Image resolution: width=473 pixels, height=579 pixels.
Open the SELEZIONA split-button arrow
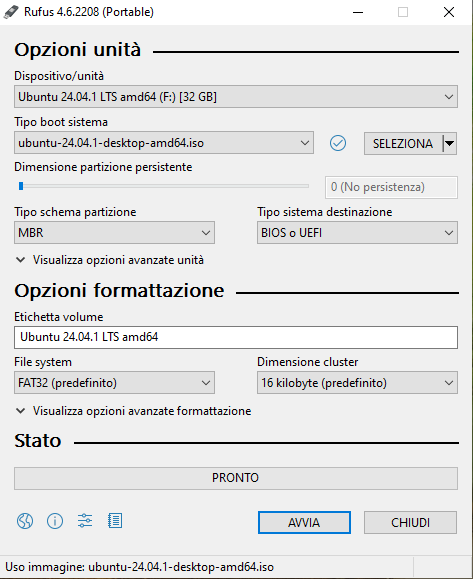(449, 143)
